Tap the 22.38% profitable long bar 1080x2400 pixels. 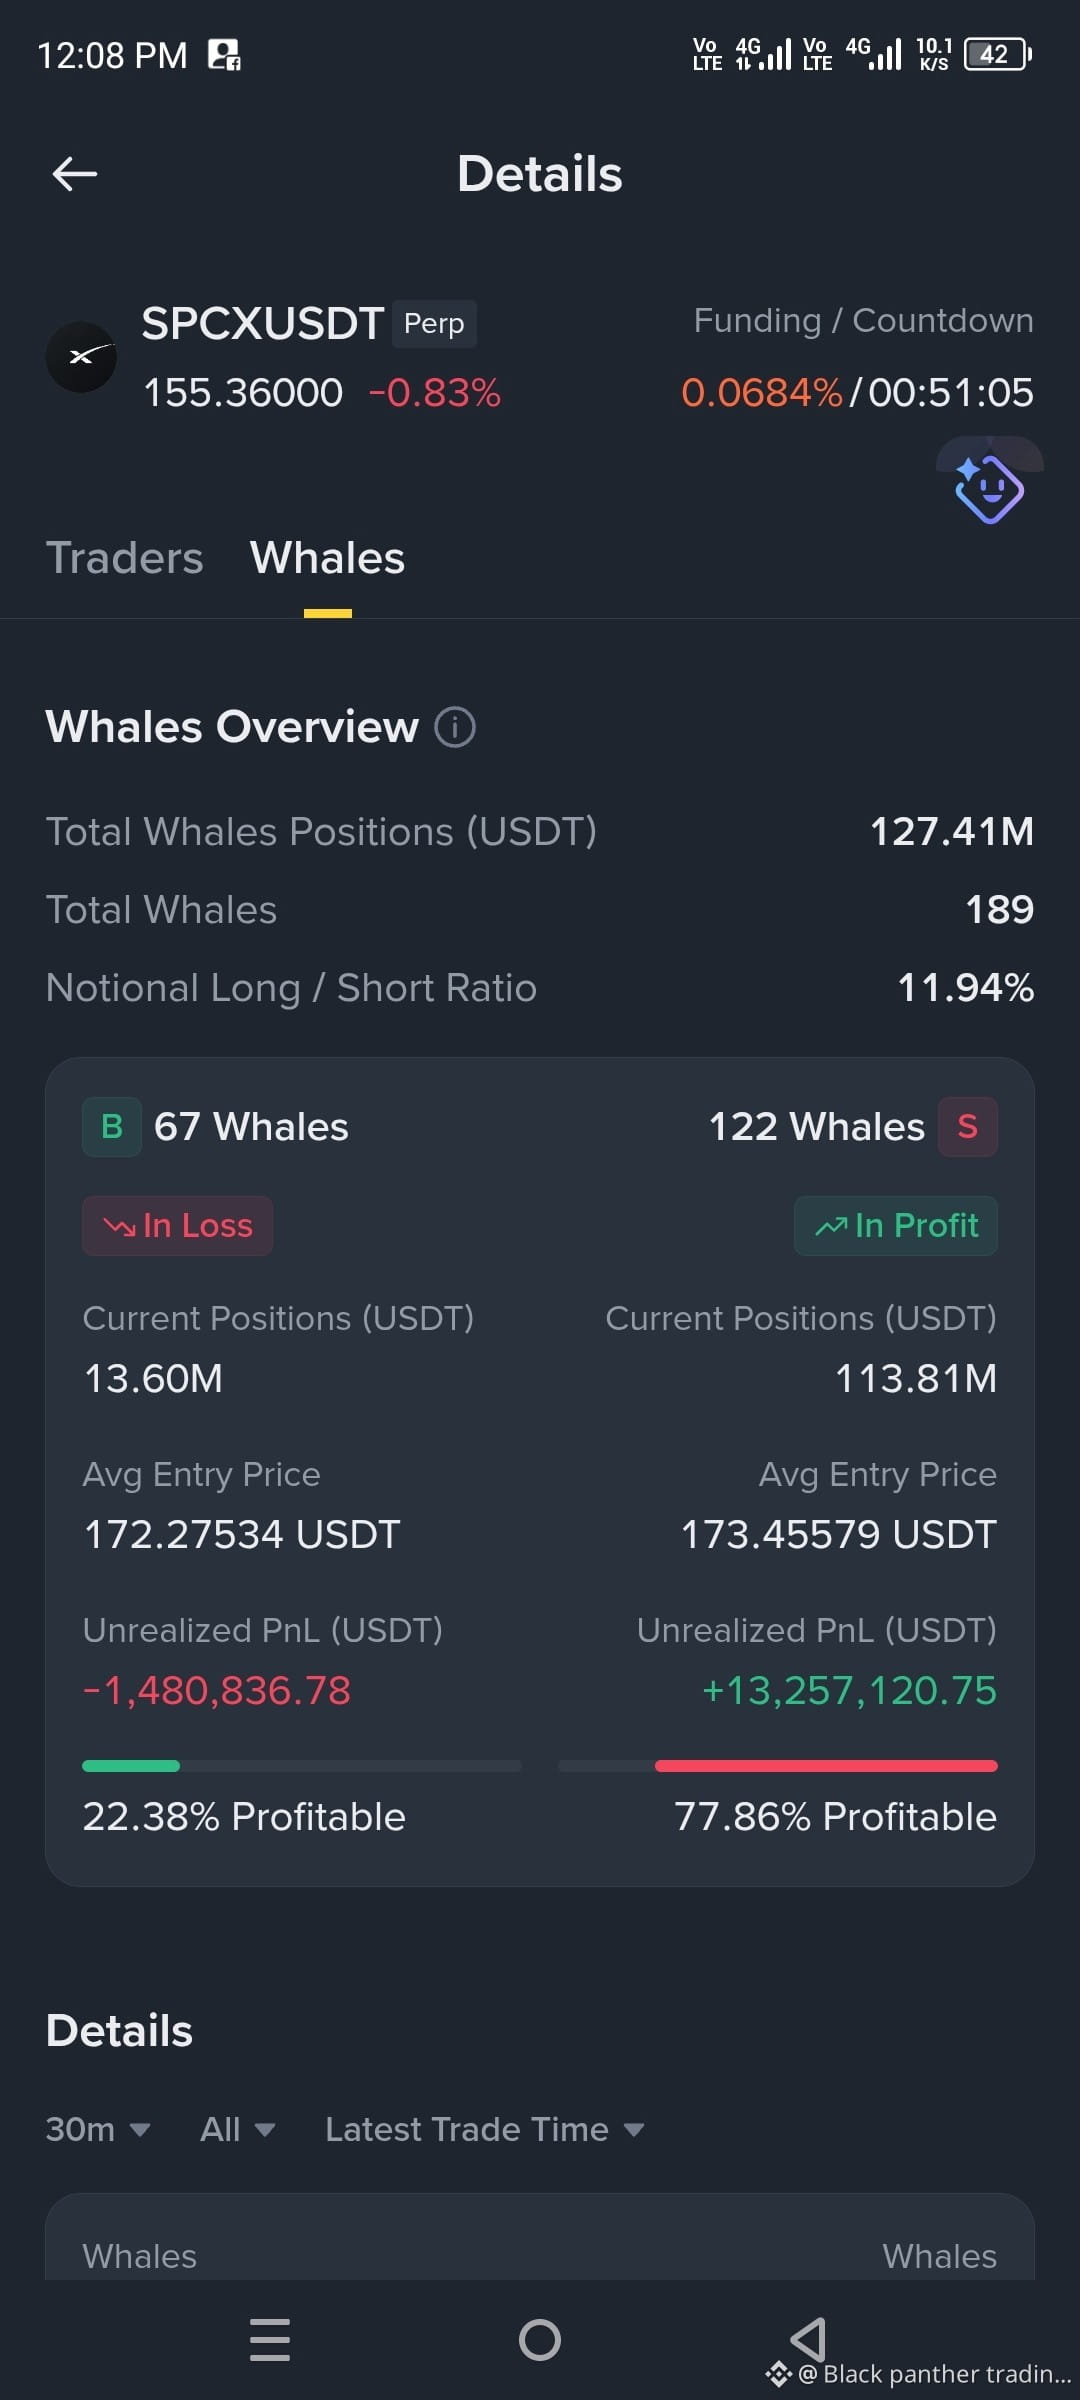coord(302,1766)
